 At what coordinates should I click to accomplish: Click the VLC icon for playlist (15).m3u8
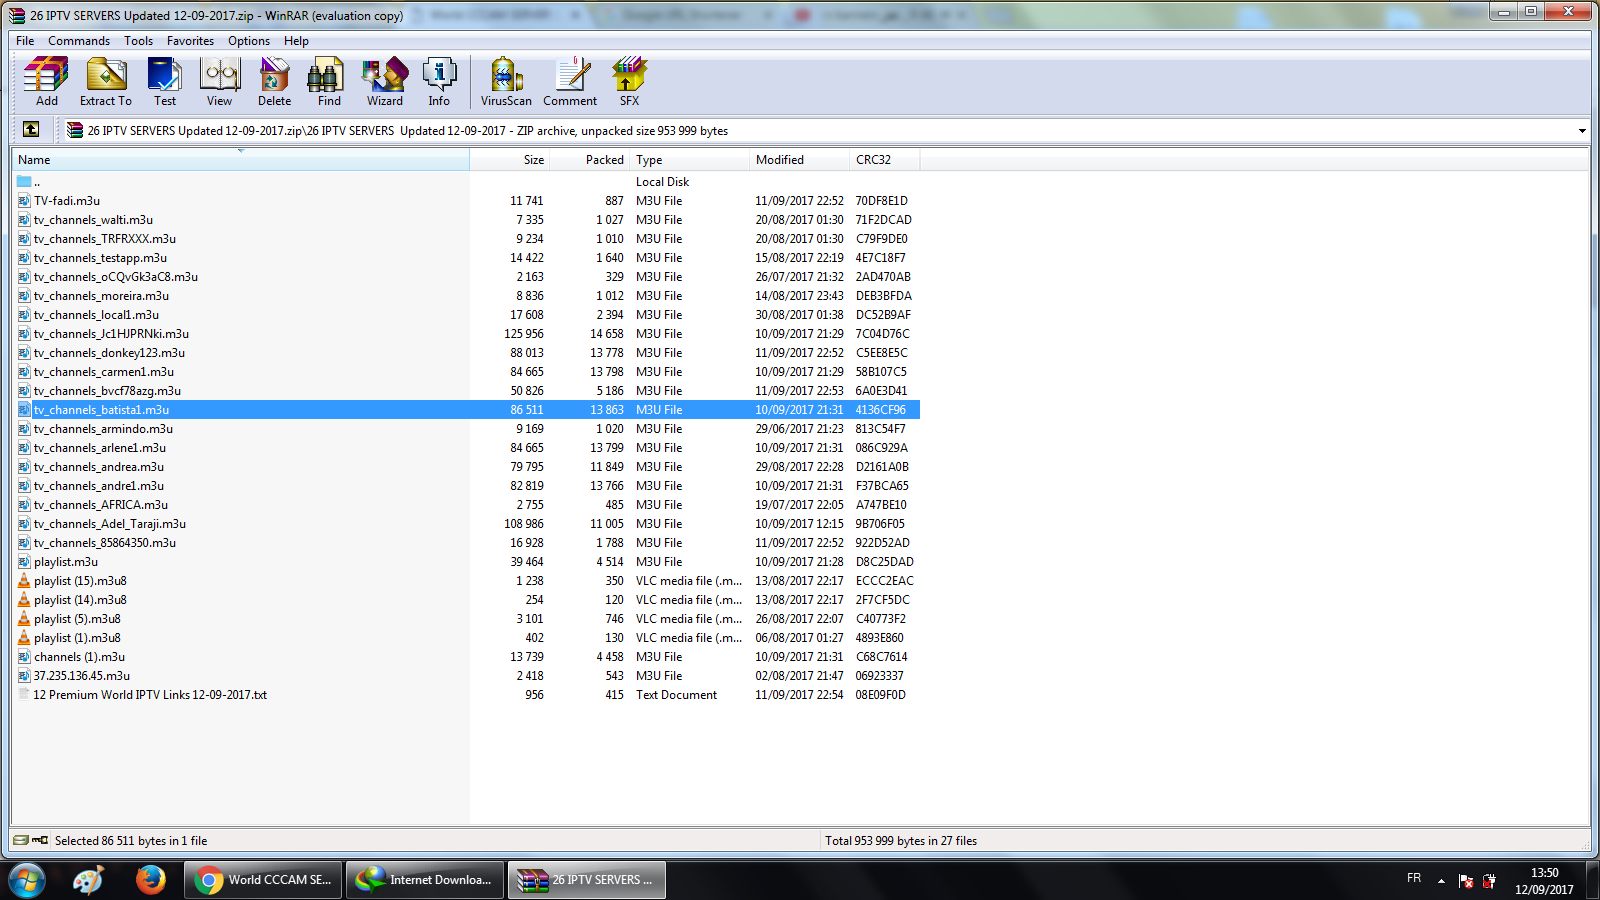24,581
